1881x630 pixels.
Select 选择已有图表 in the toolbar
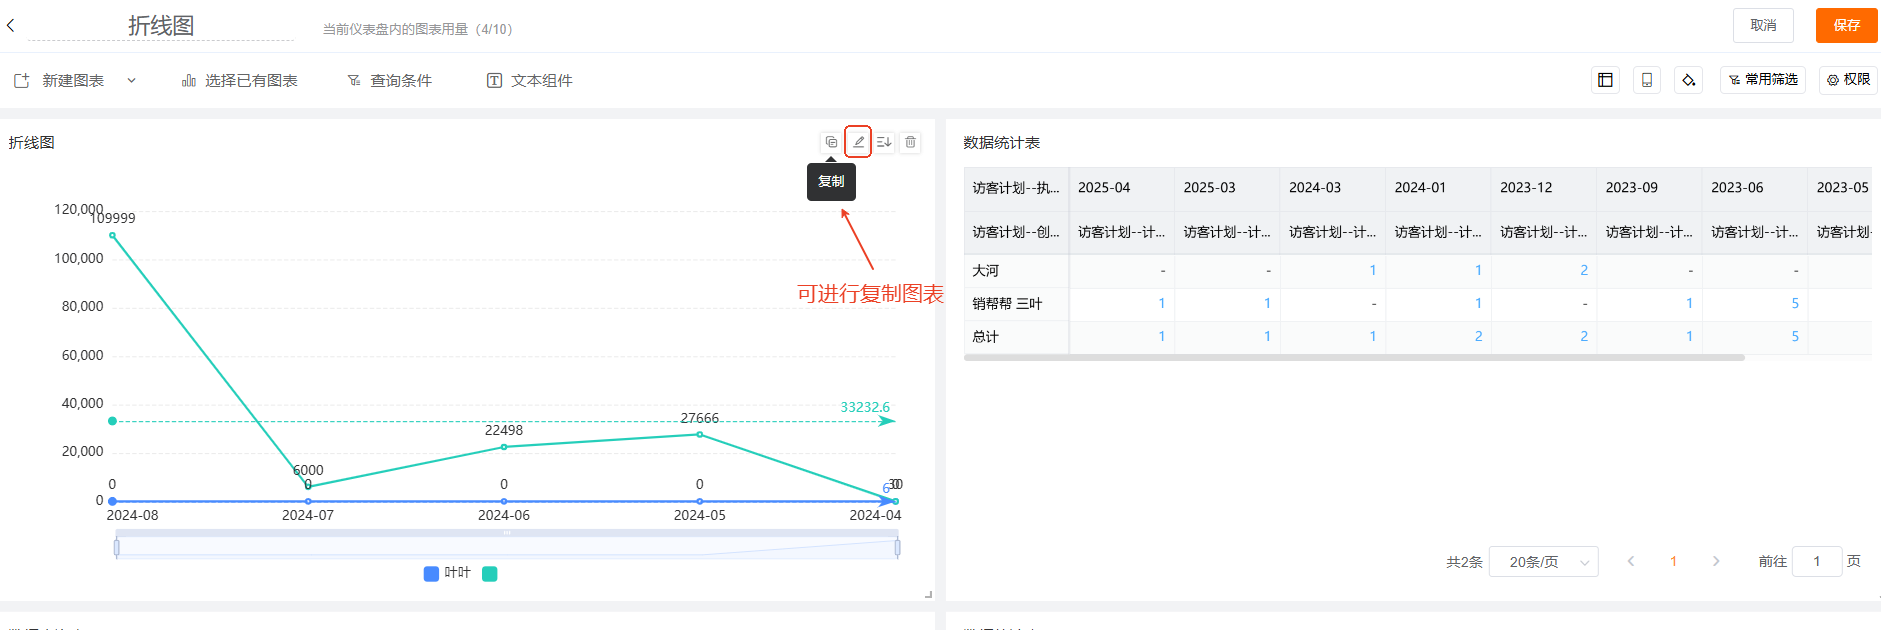tap(240, 80)
